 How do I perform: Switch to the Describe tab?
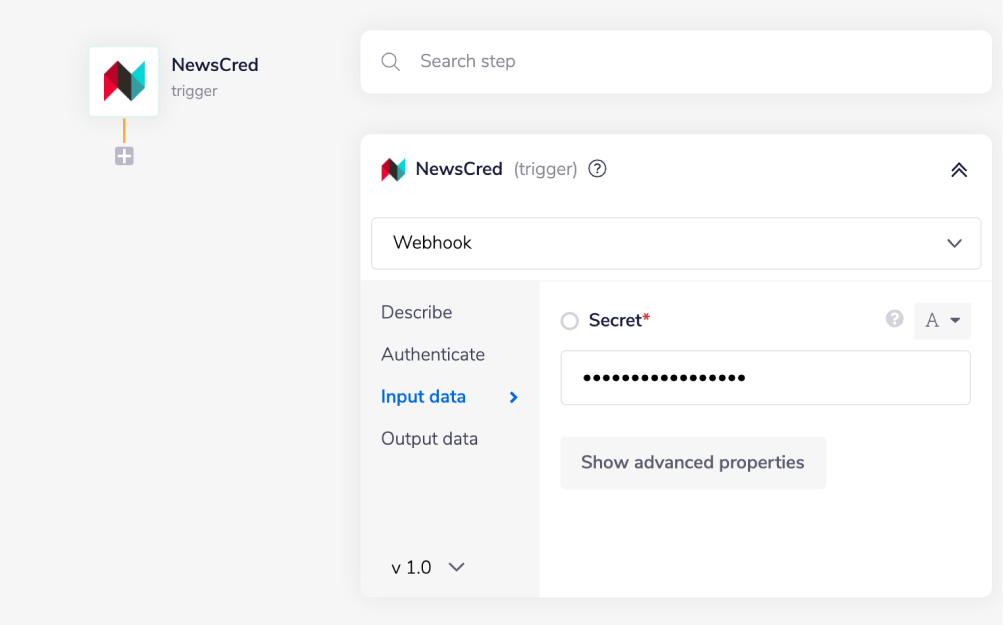[x=416, y=312]
